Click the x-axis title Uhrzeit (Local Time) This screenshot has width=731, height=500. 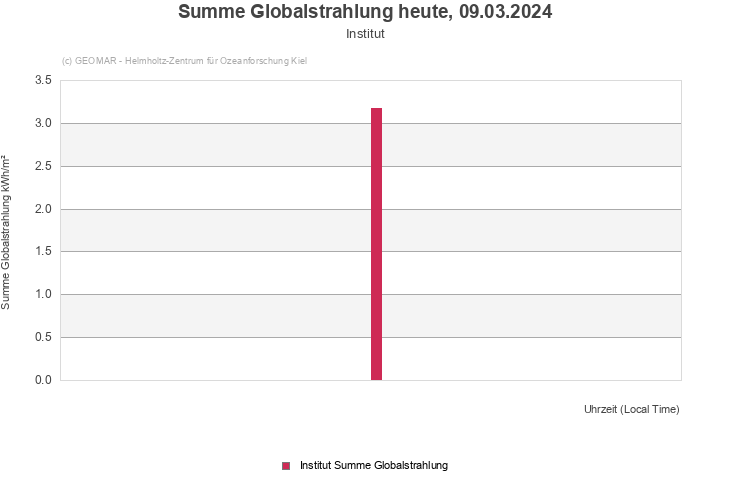(x=631, y=409)
